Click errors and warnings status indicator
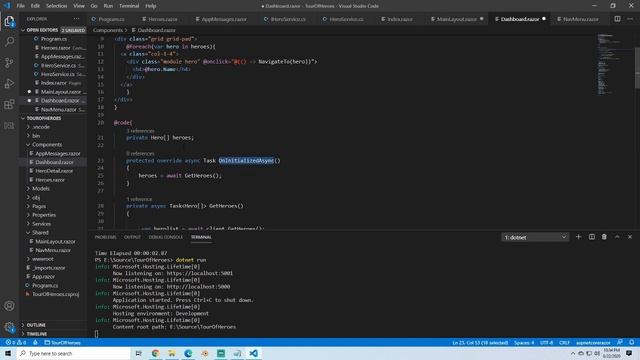Image resolution: width=640 pixels, height=360 pixels. (16, 342)
